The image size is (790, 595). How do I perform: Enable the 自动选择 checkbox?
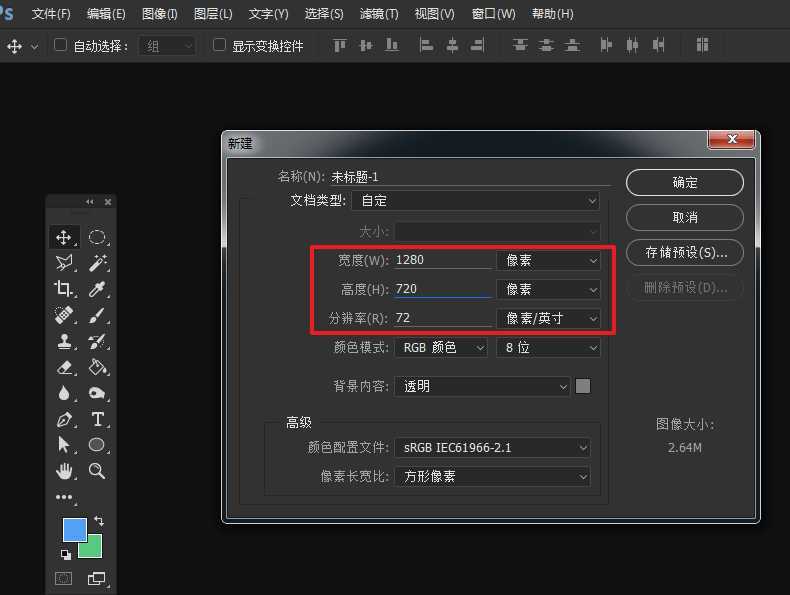(x=60, y=45)
